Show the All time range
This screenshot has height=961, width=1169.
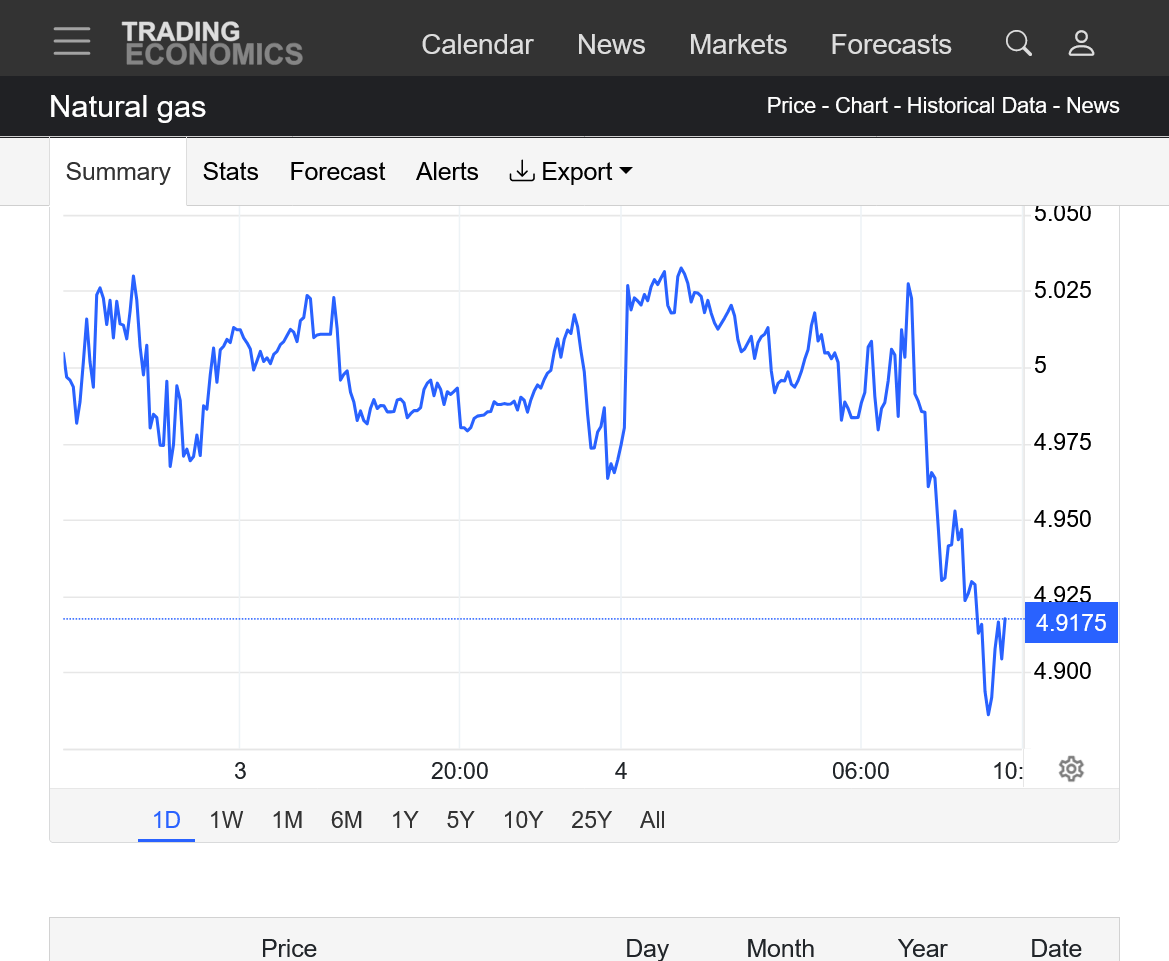[652, 820]
